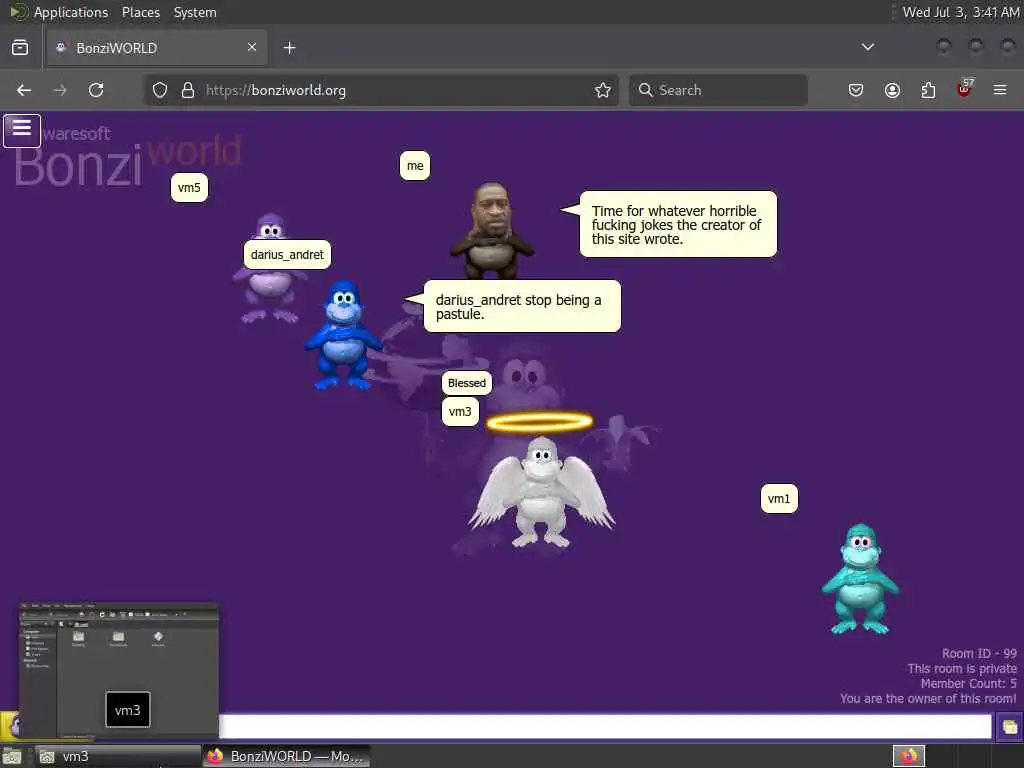
Task: Open a new browser tab
Action: click(289, 48)
